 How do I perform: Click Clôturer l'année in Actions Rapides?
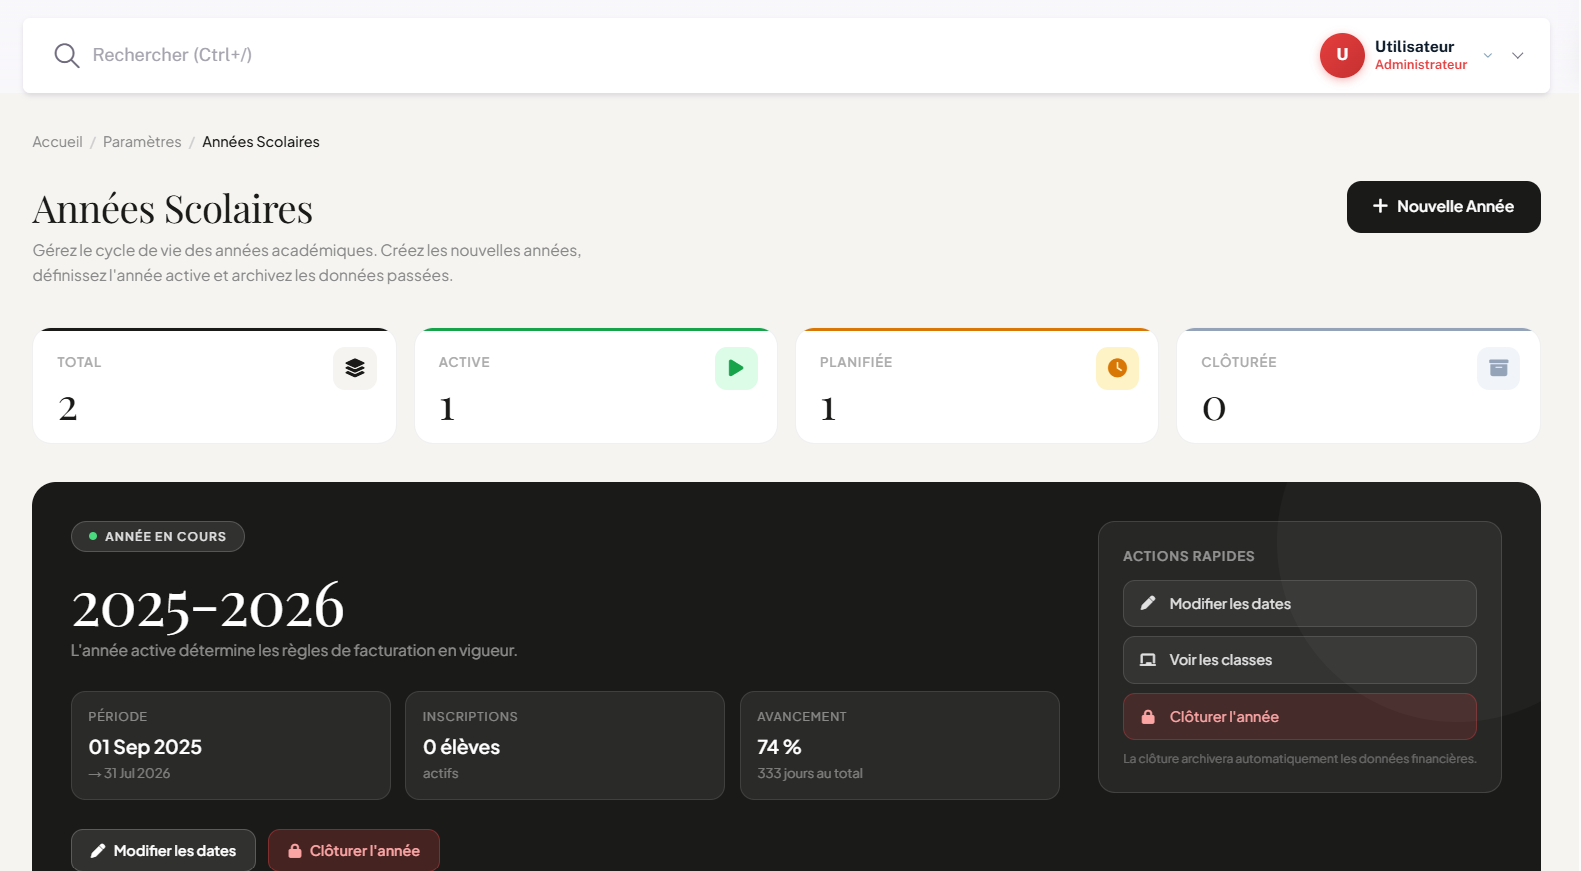click(x=1299, y=717)
